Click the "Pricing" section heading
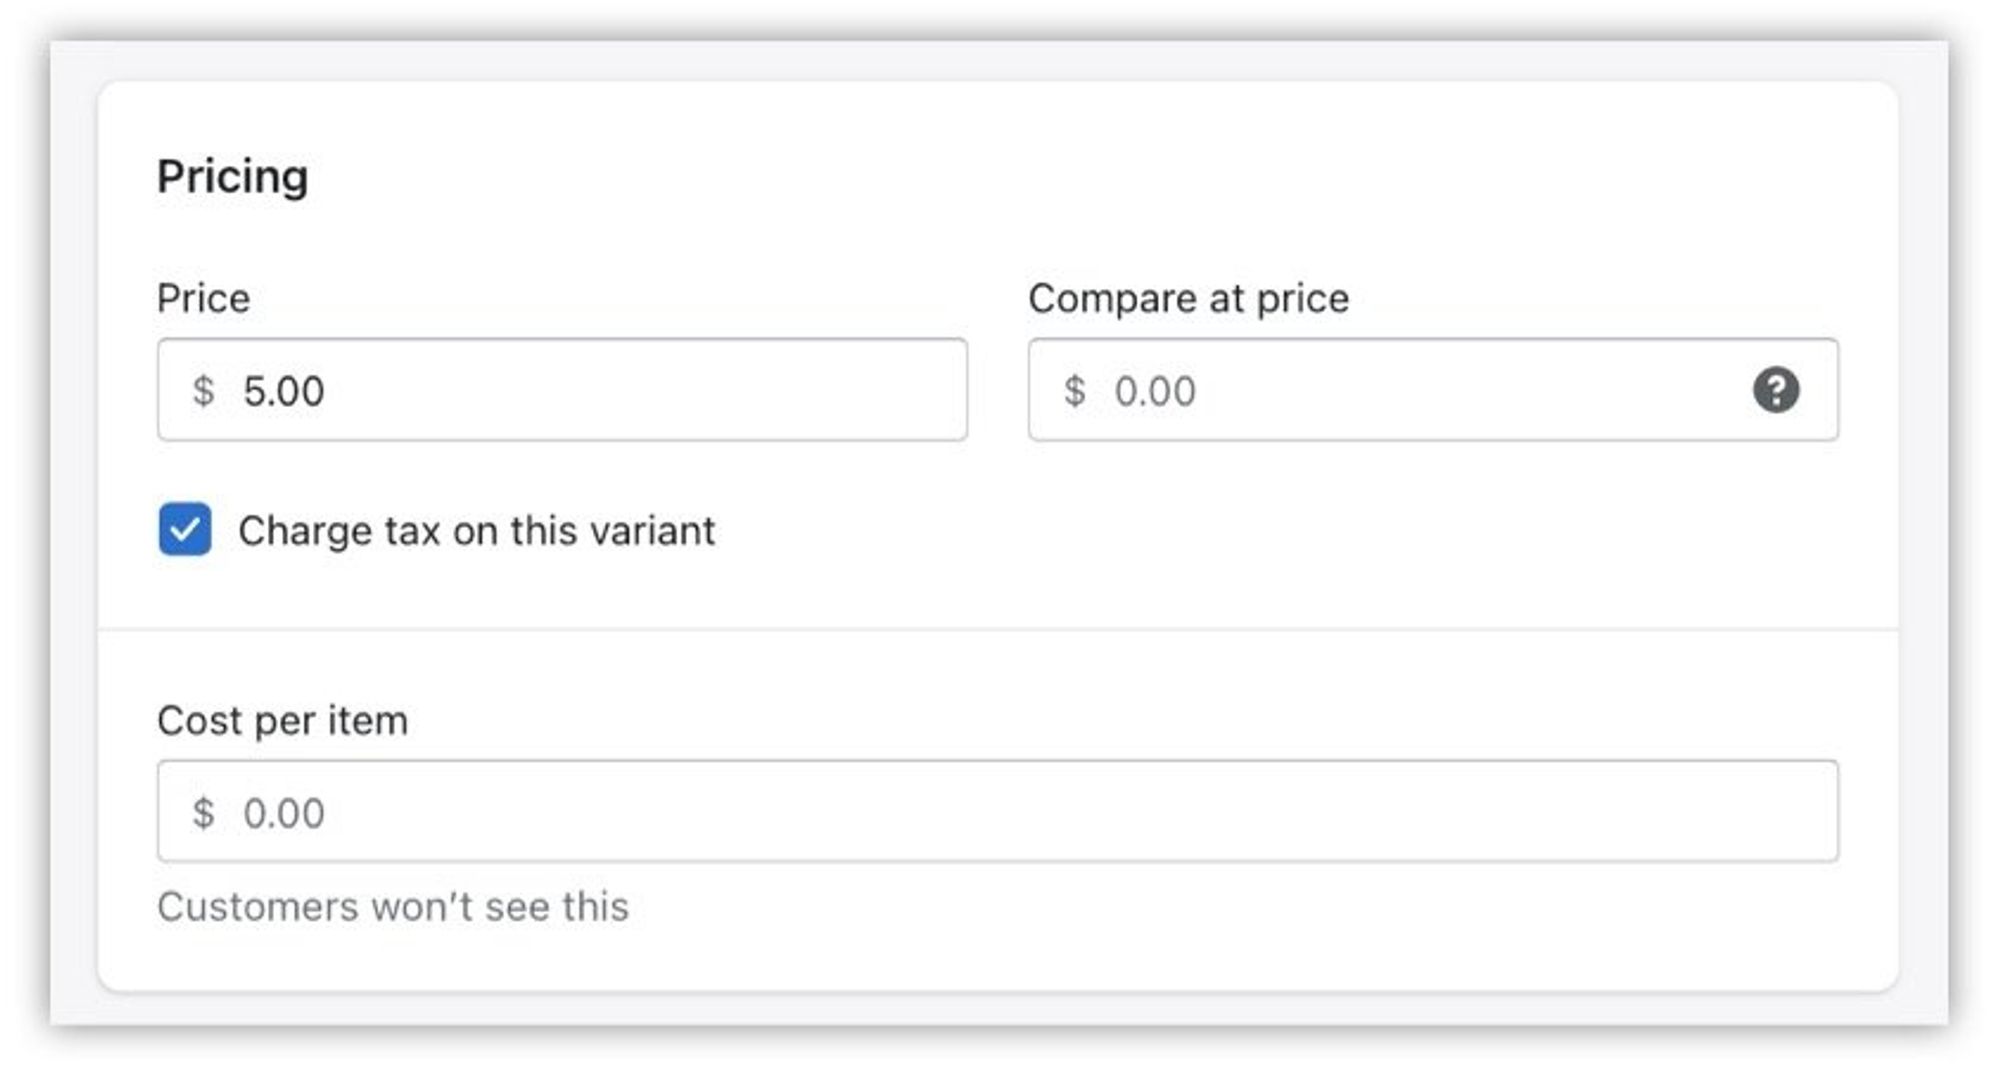Viewport: 2000px width, 1065px height. (x=232, y=177)
